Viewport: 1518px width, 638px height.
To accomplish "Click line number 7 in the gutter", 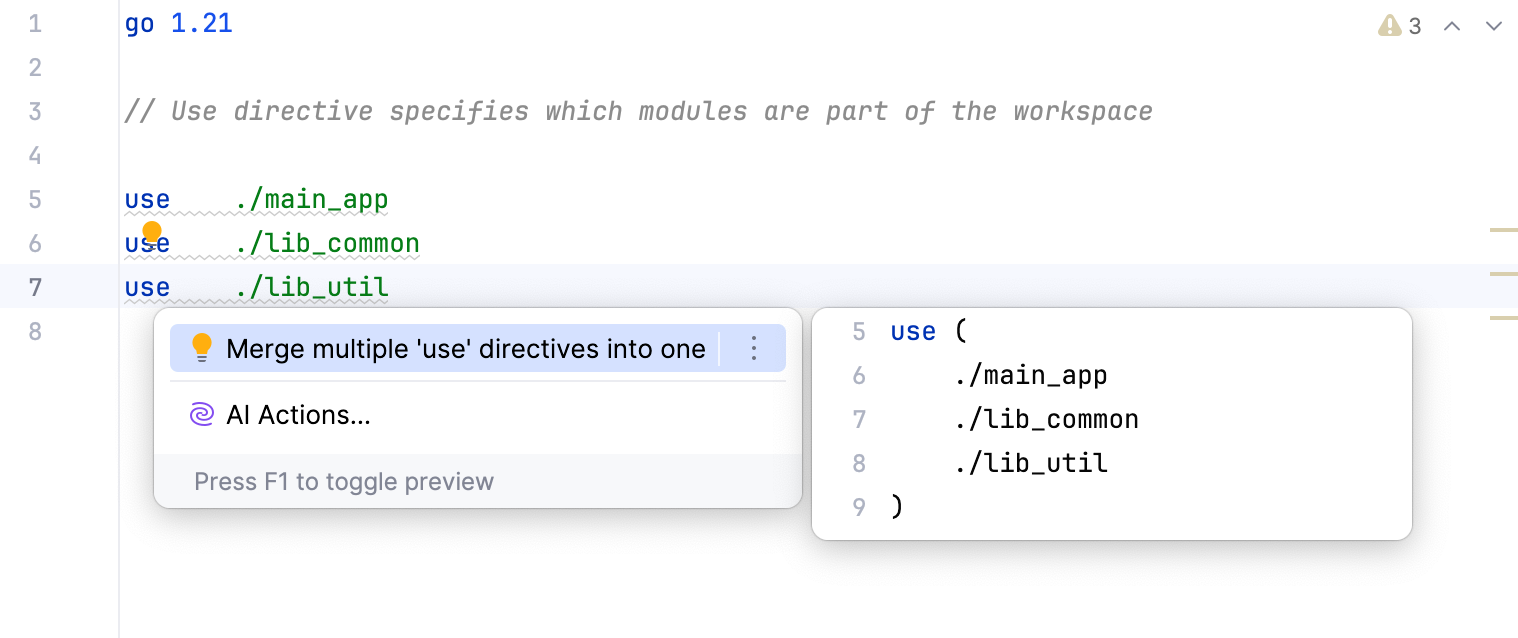I will pos(35,287).
